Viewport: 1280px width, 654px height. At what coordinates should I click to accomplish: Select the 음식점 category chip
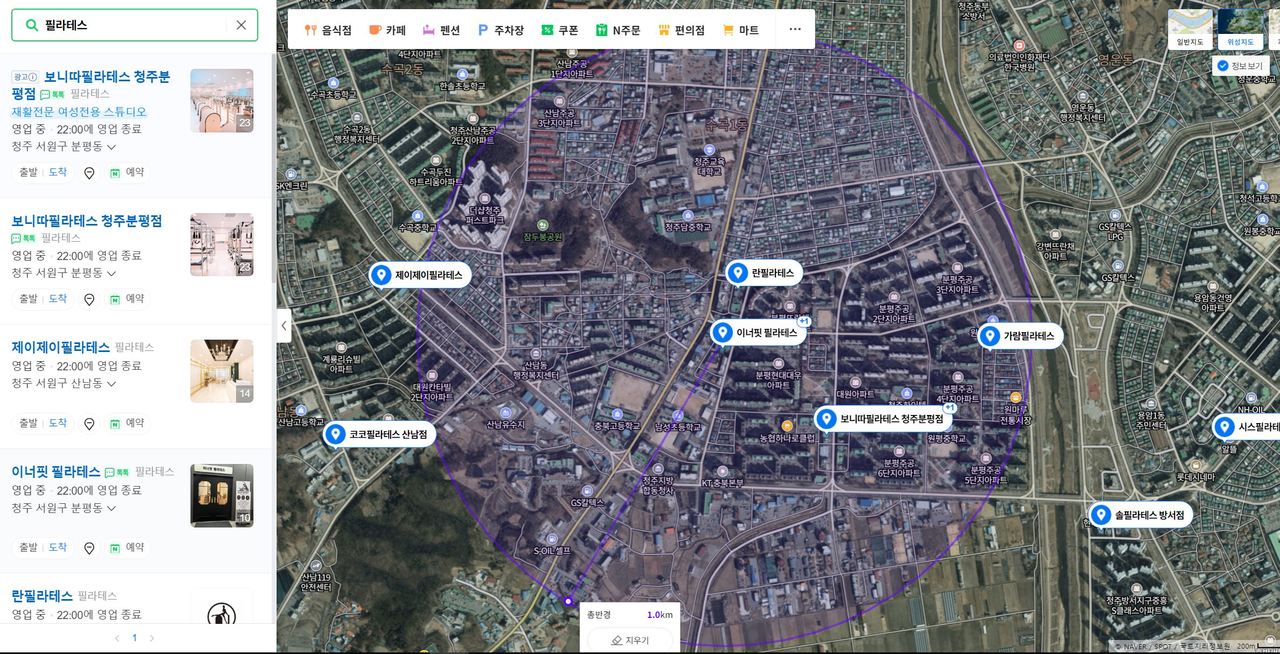click(x=328, y=30)
